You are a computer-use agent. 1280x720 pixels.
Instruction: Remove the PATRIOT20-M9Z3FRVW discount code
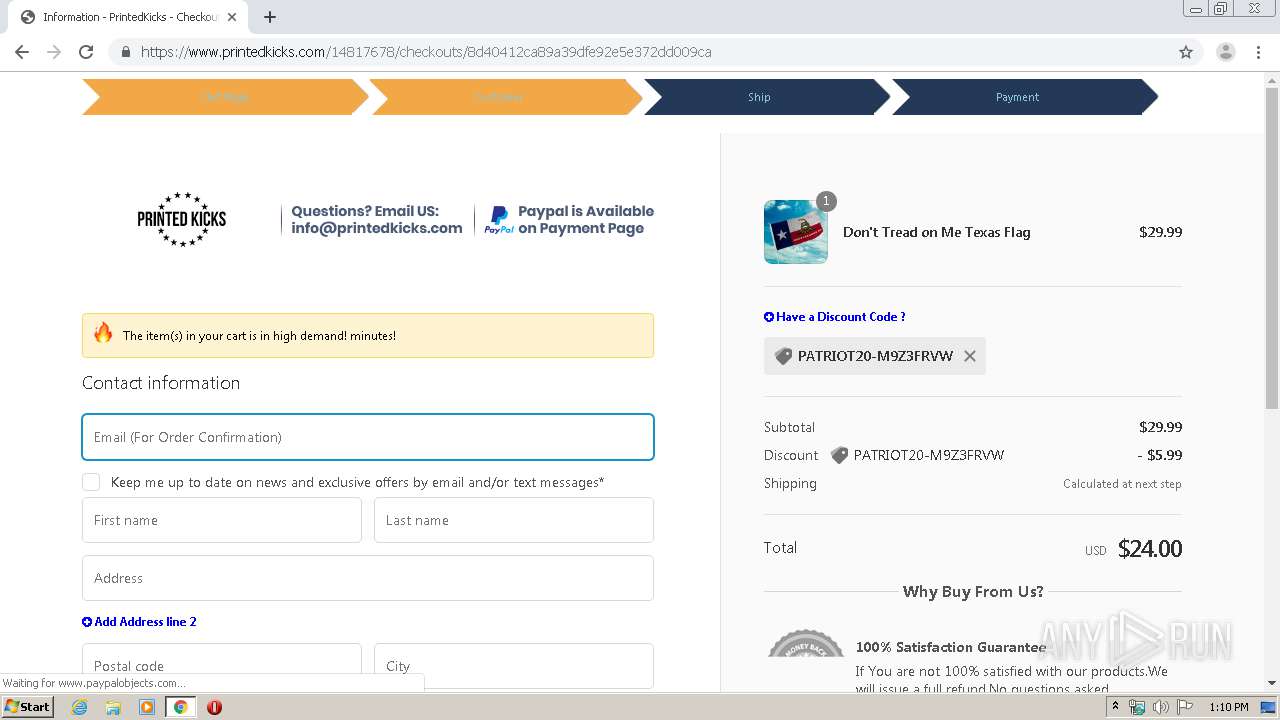tap(970, 356)
